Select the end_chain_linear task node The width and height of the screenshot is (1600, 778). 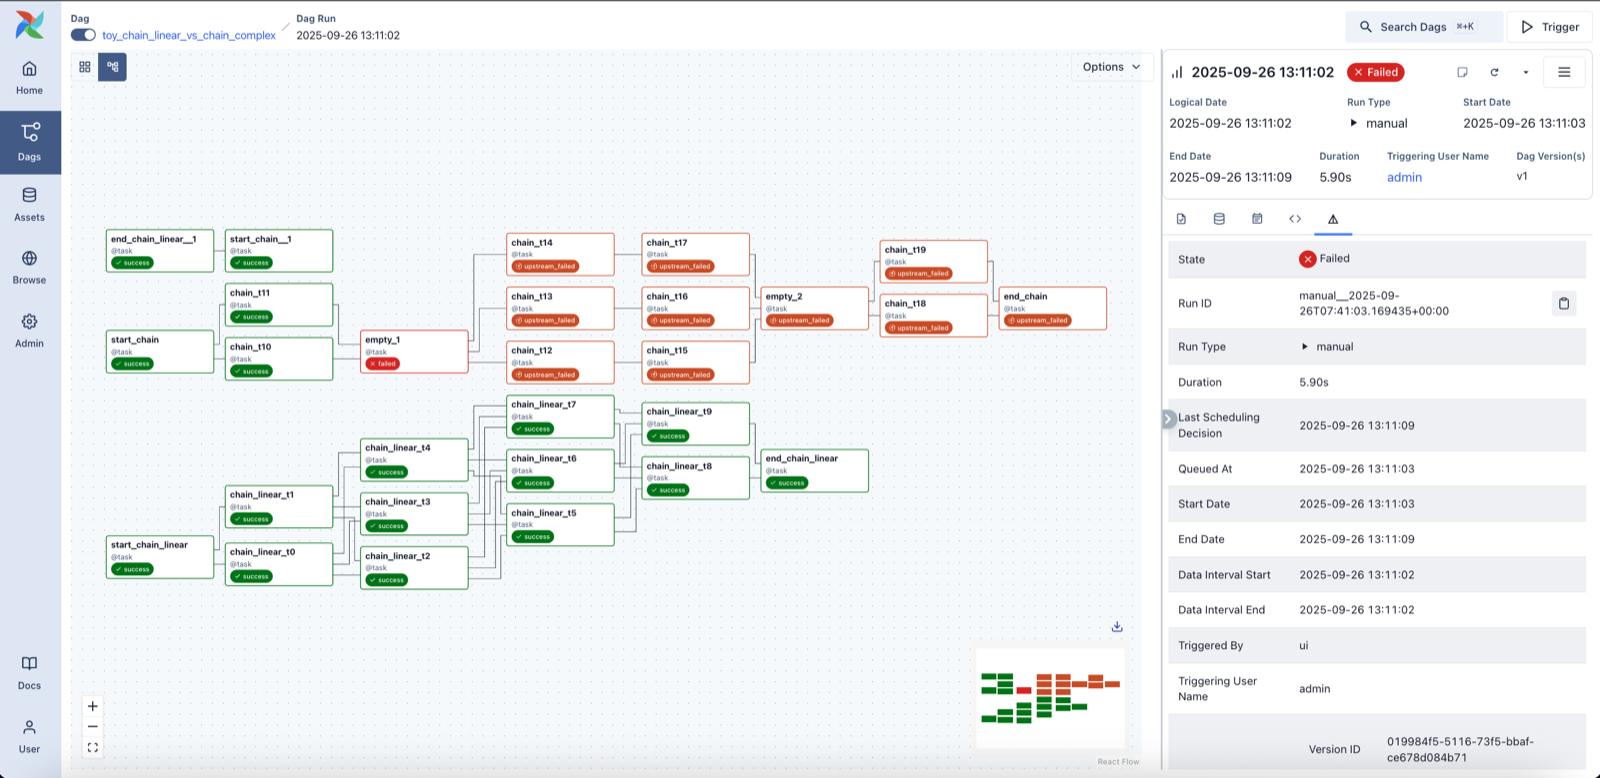point(815,470)
